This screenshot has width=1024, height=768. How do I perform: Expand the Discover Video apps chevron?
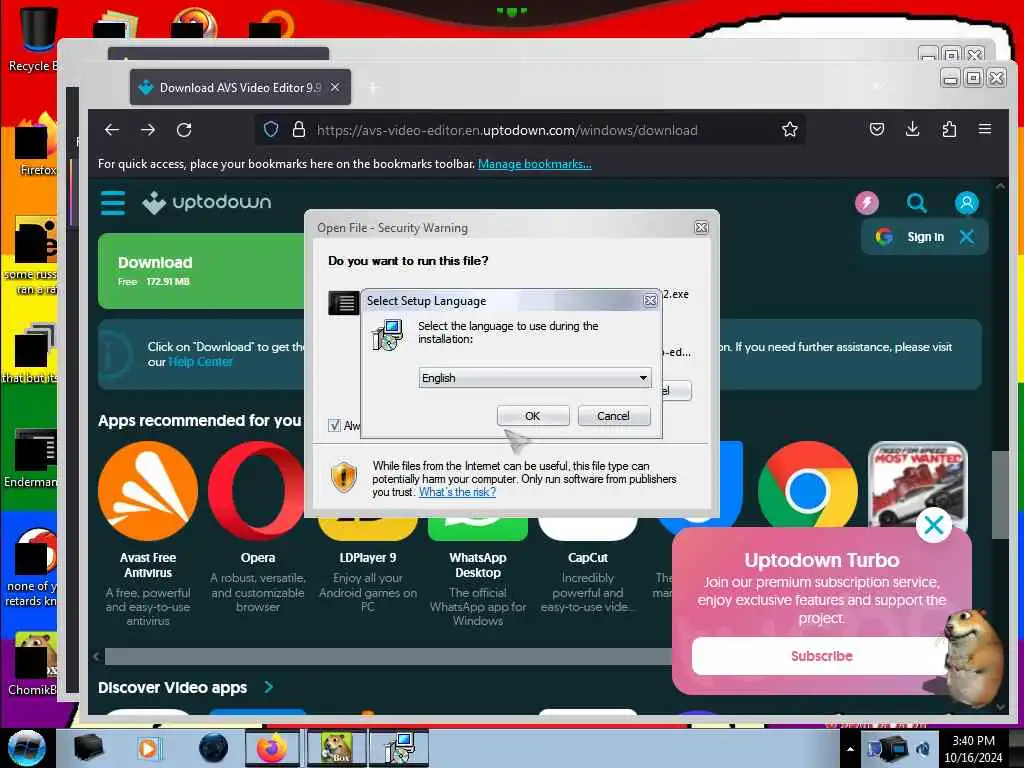[268, 687]
